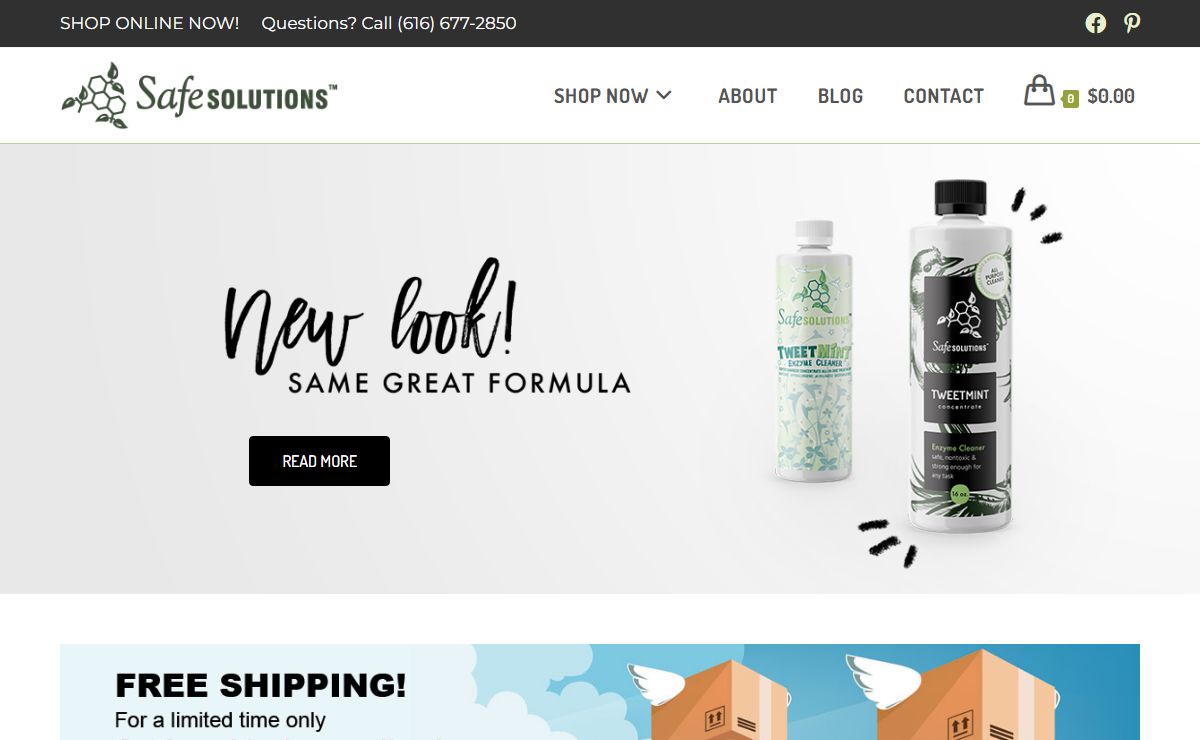Viewport: 1200px width, 740px height.
Task: Click the New look! headline text
Action: click(x=370, y=315)
